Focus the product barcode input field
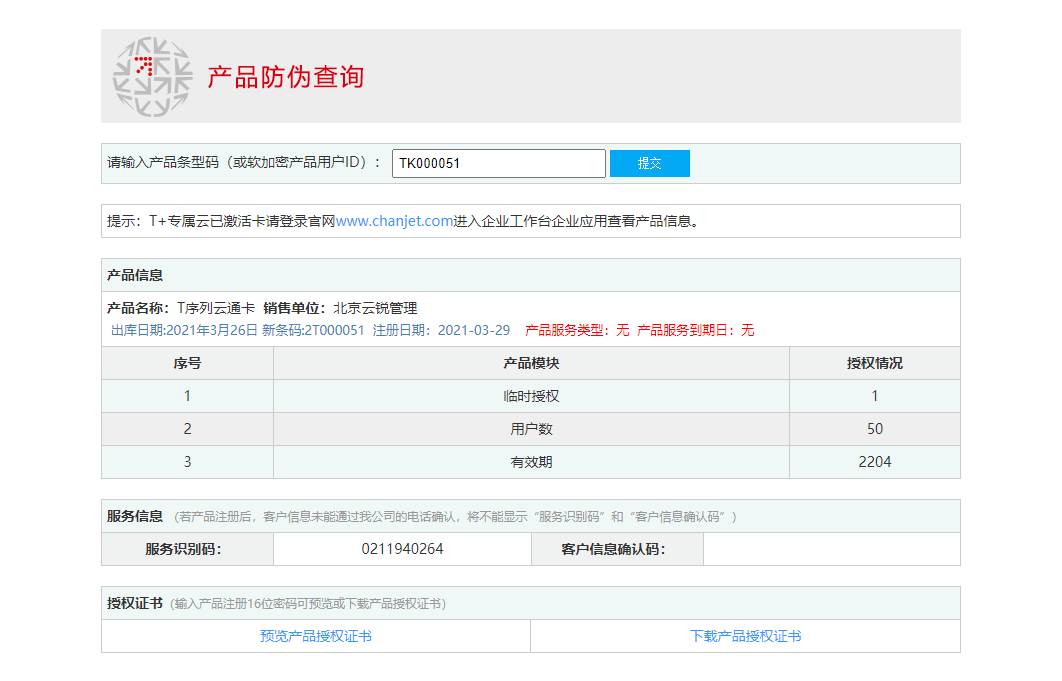The image size is (1062, 681). pyautogui.click(x=498, y=163)
